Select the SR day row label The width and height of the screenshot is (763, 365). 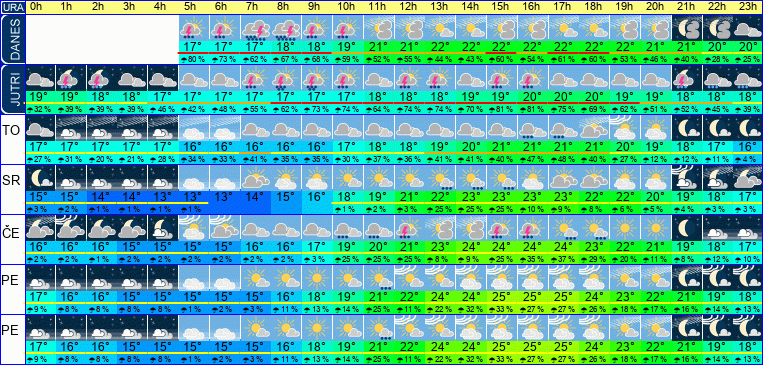click(10, 180)
